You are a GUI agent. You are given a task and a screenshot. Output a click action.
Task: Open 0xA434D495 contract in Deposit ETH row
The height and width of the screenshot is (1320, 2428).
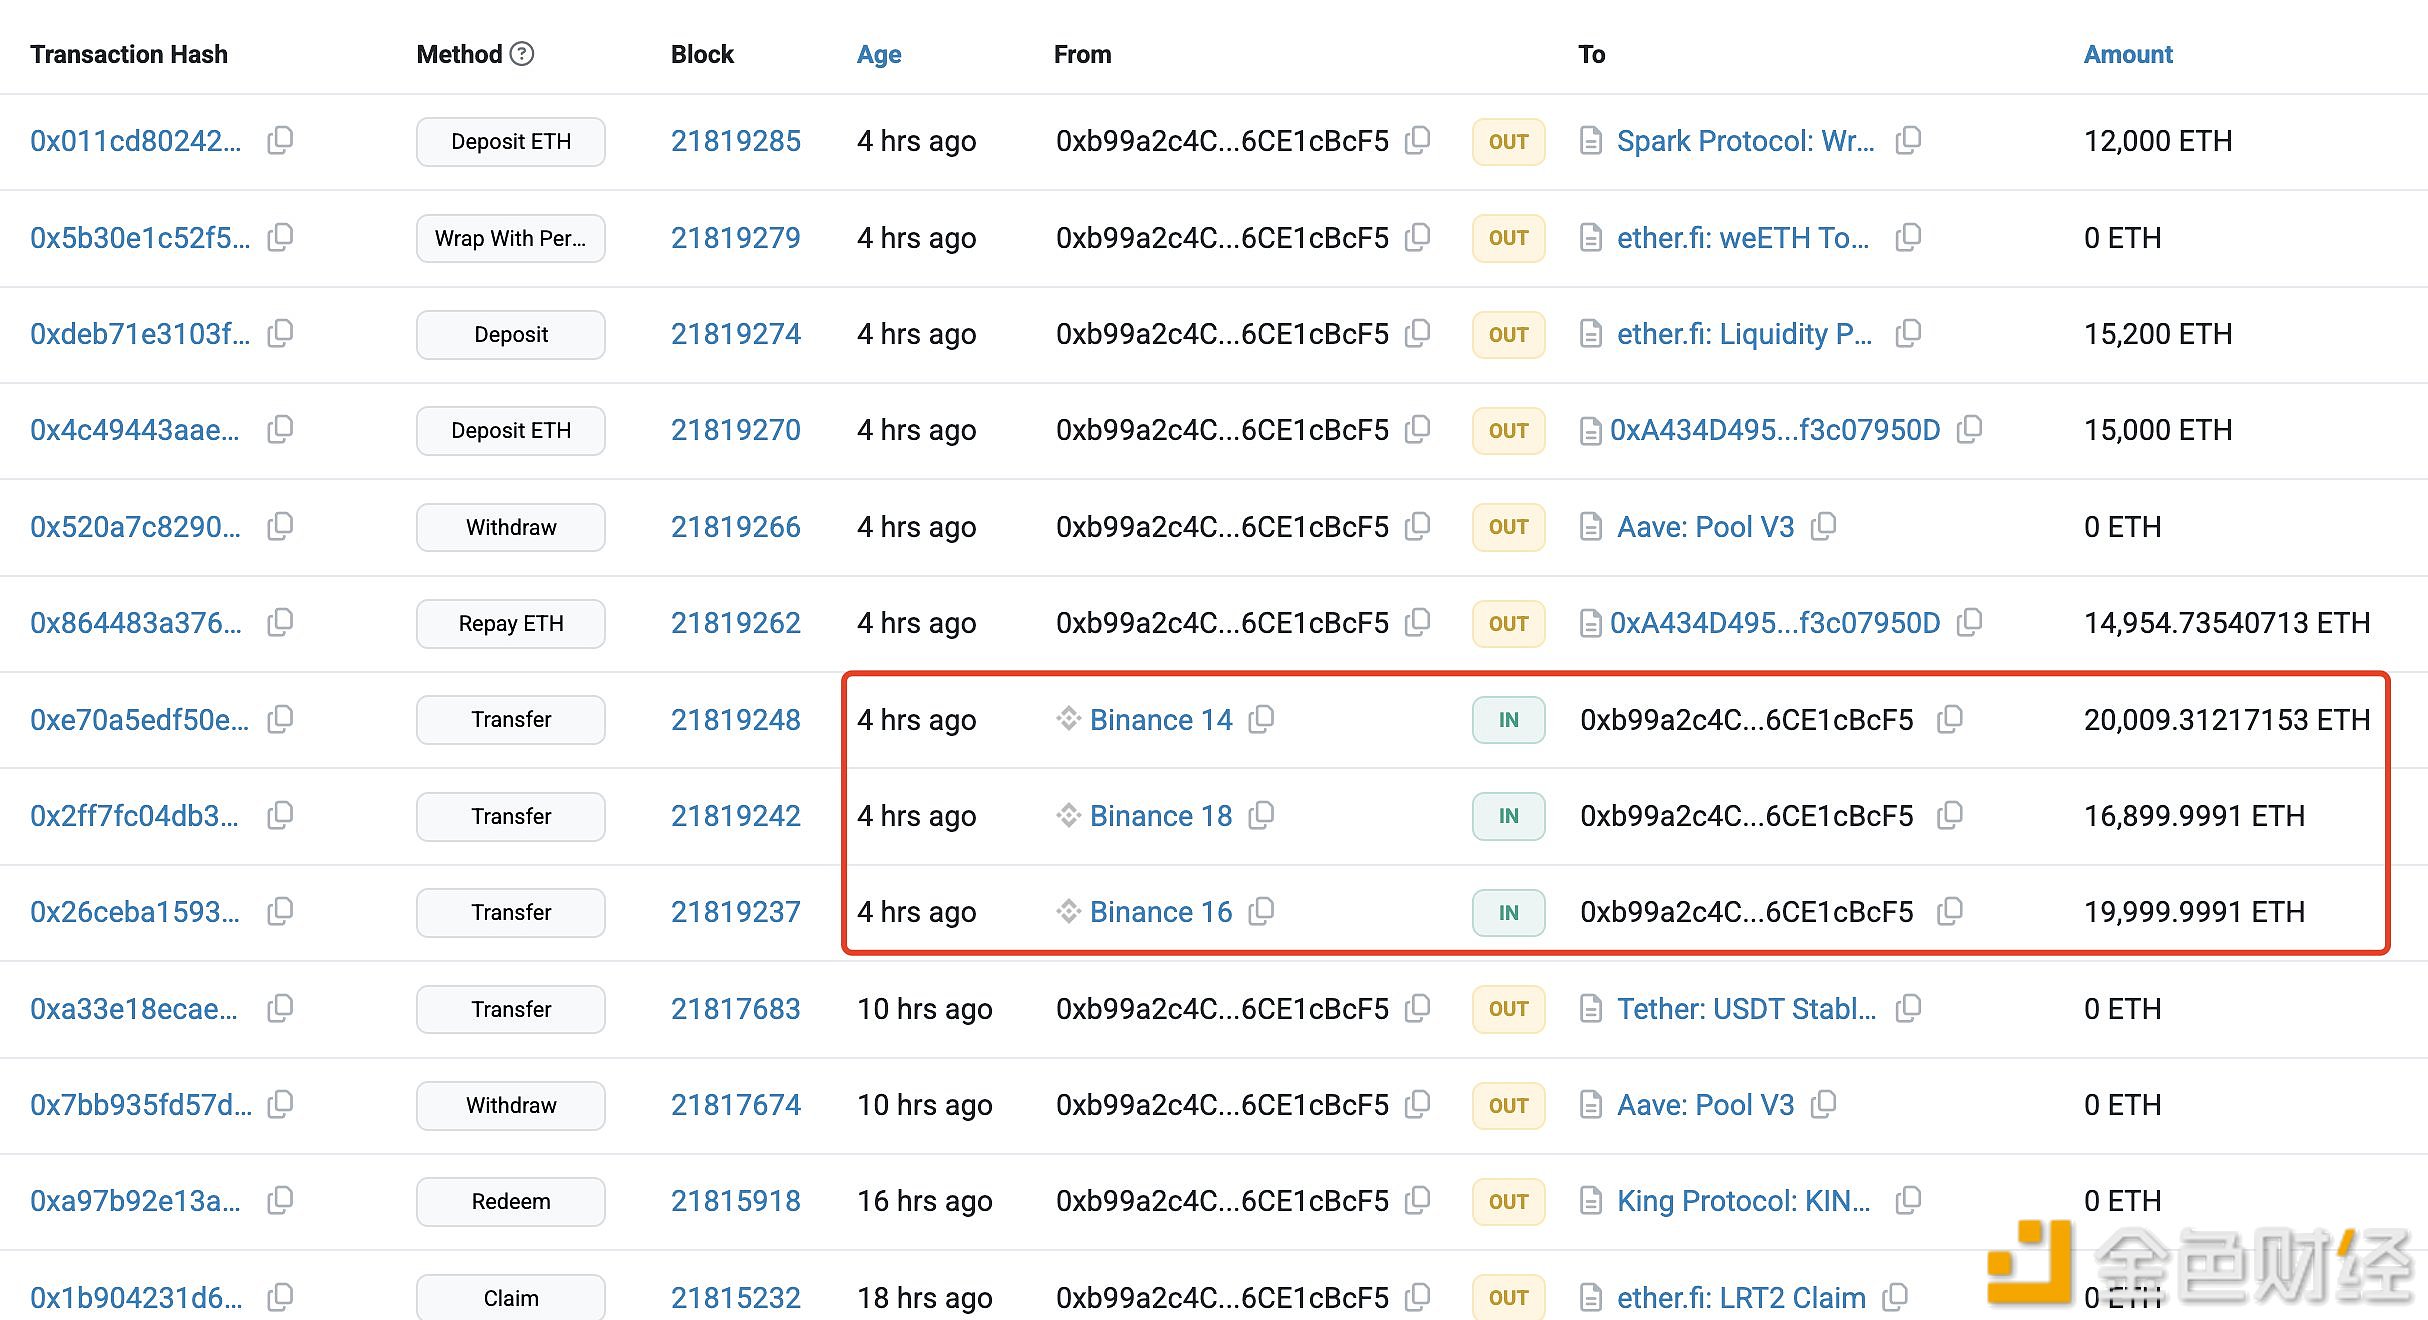1775,430
